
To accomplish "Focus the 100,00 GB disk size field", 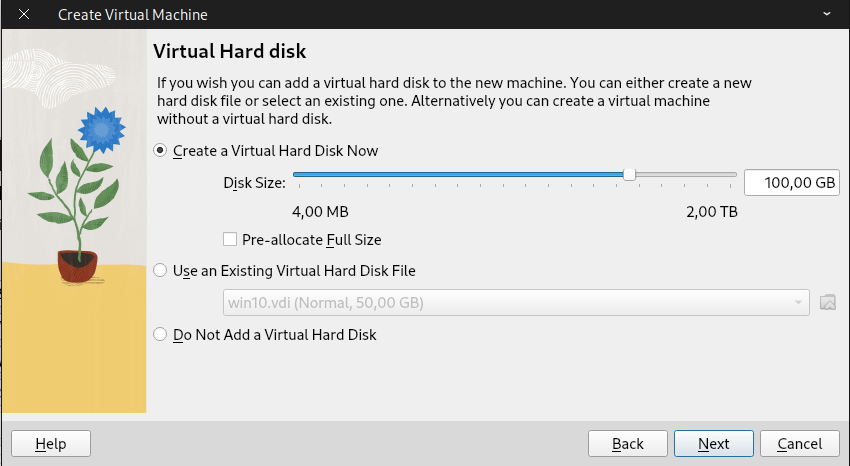I will point(792,183).
